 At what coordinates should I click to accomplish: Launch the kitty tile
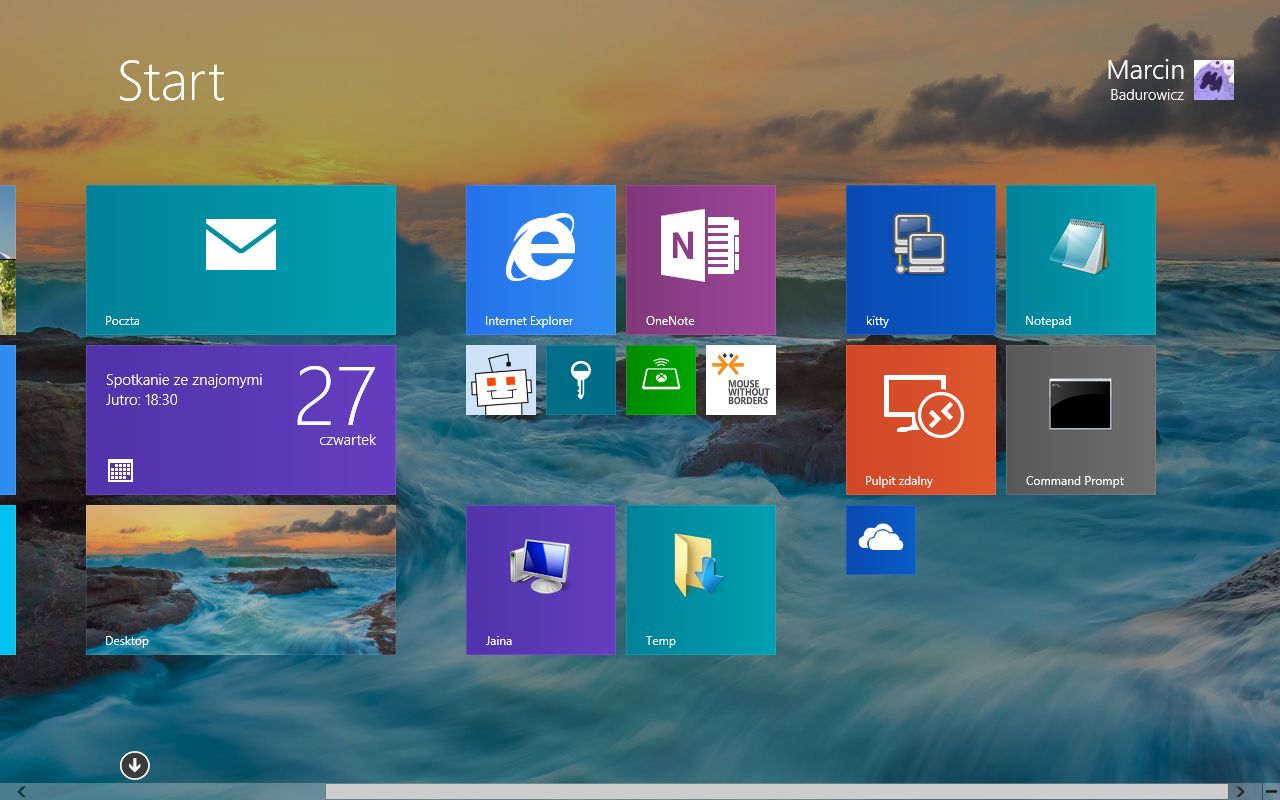coord(921,260)
